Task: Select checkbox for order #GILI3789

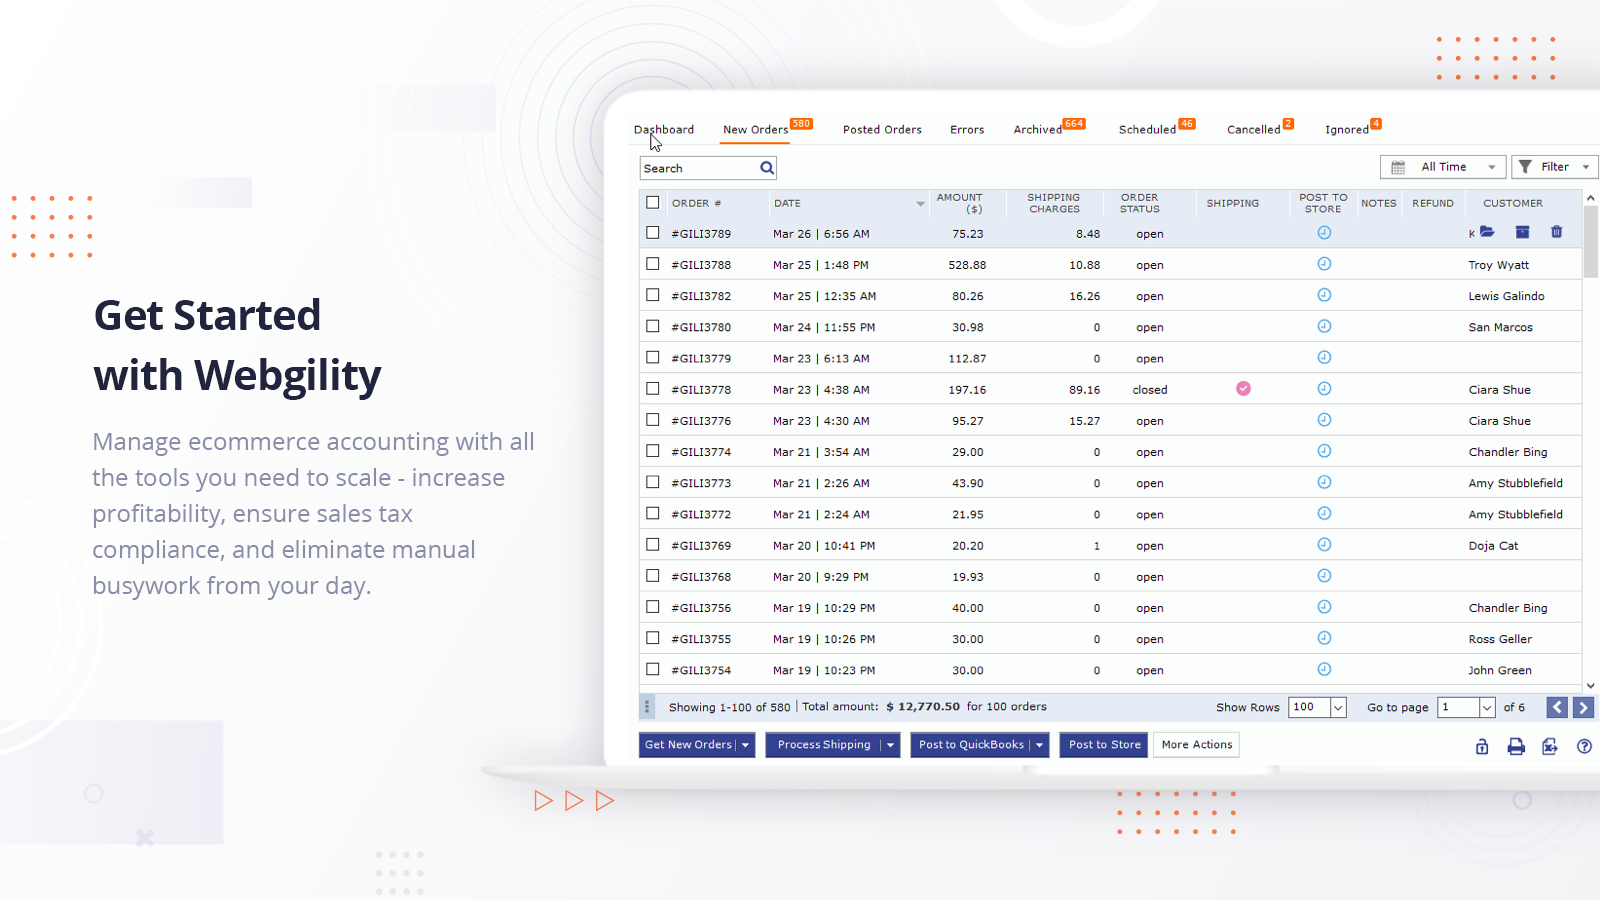Action: 653,232
